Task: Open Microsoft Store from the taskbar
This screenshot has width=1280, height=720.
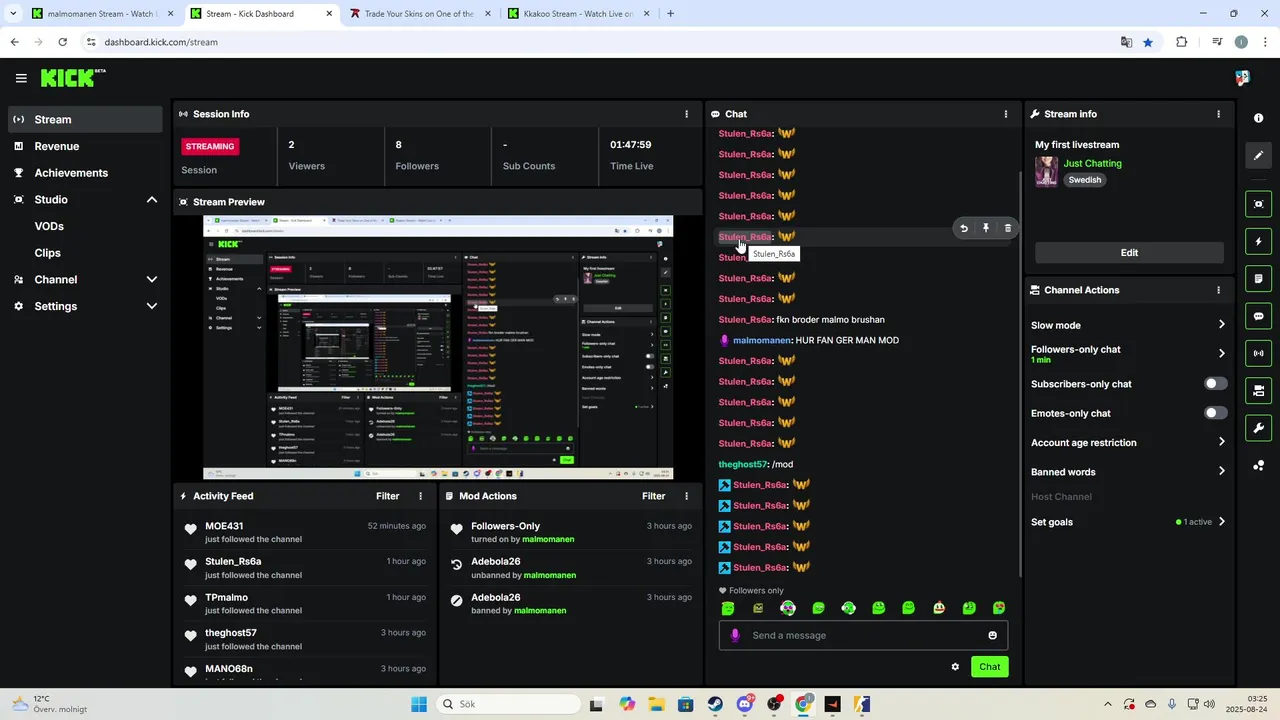Action: click(x=685, y=704)
